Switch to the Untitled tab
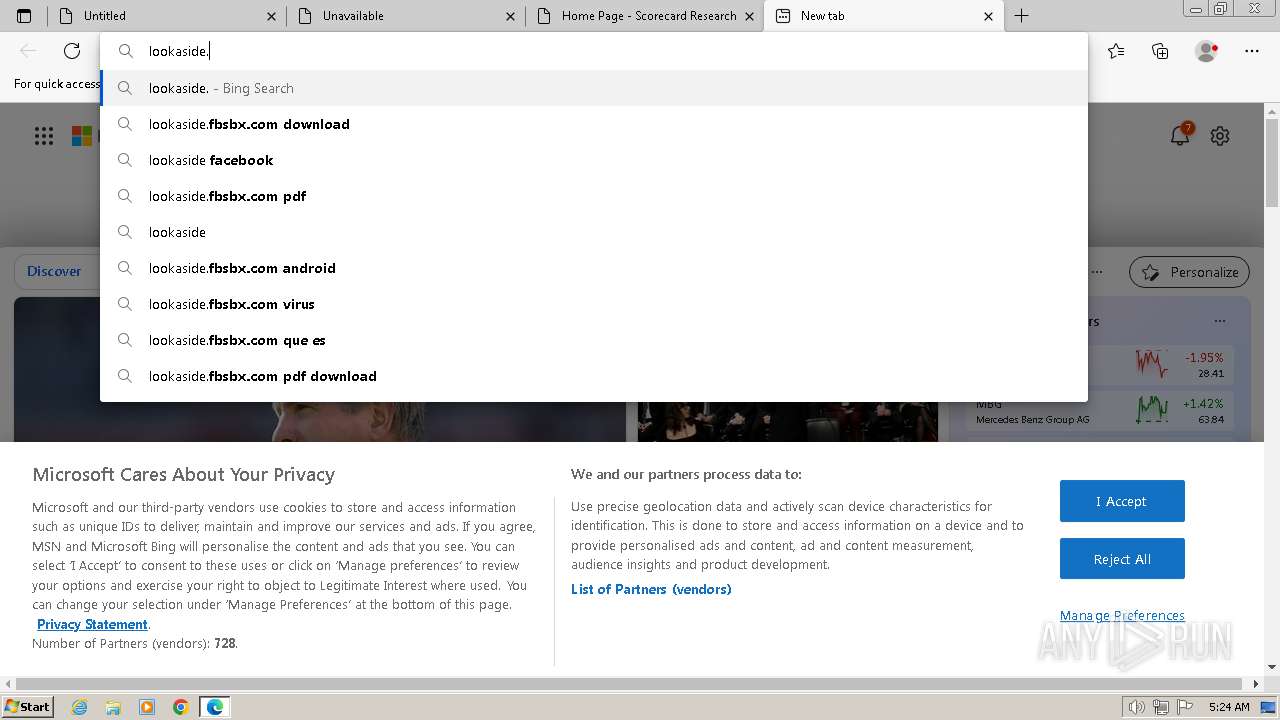Viewport: 1280px width, 720px height. point(166,16)
